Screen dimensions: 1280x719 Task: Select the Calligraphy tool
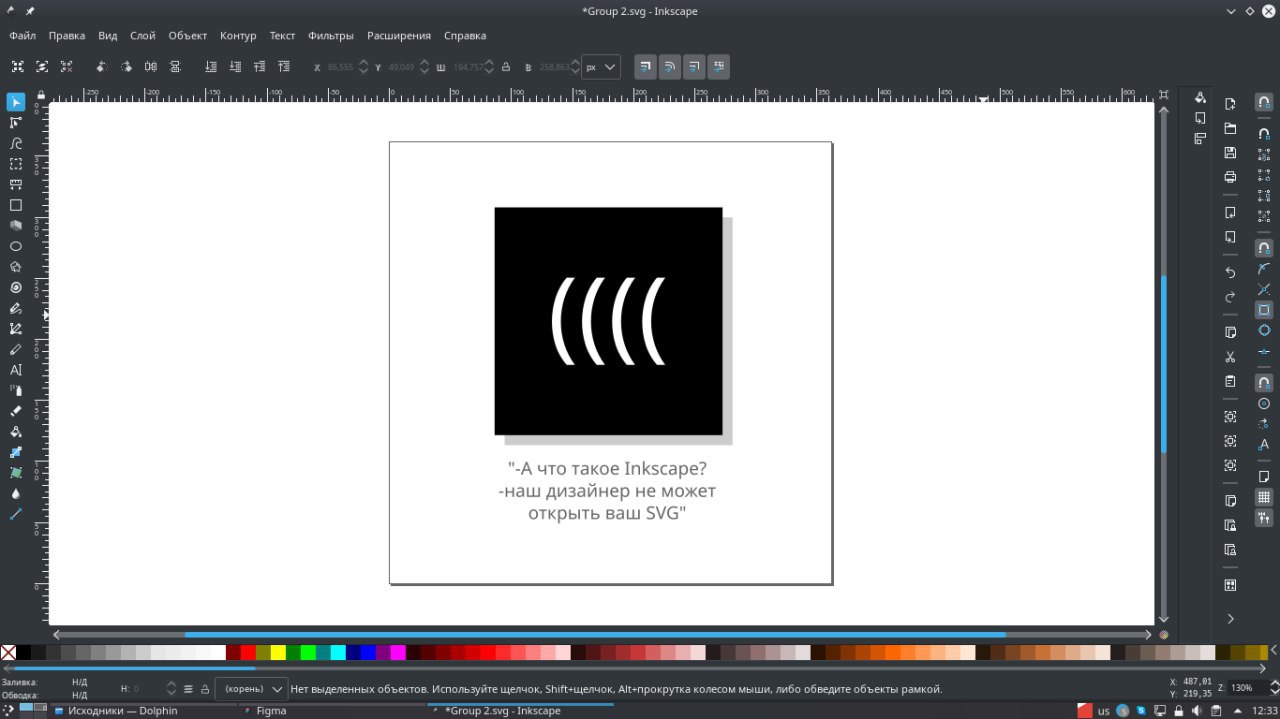tap(16, 349)
